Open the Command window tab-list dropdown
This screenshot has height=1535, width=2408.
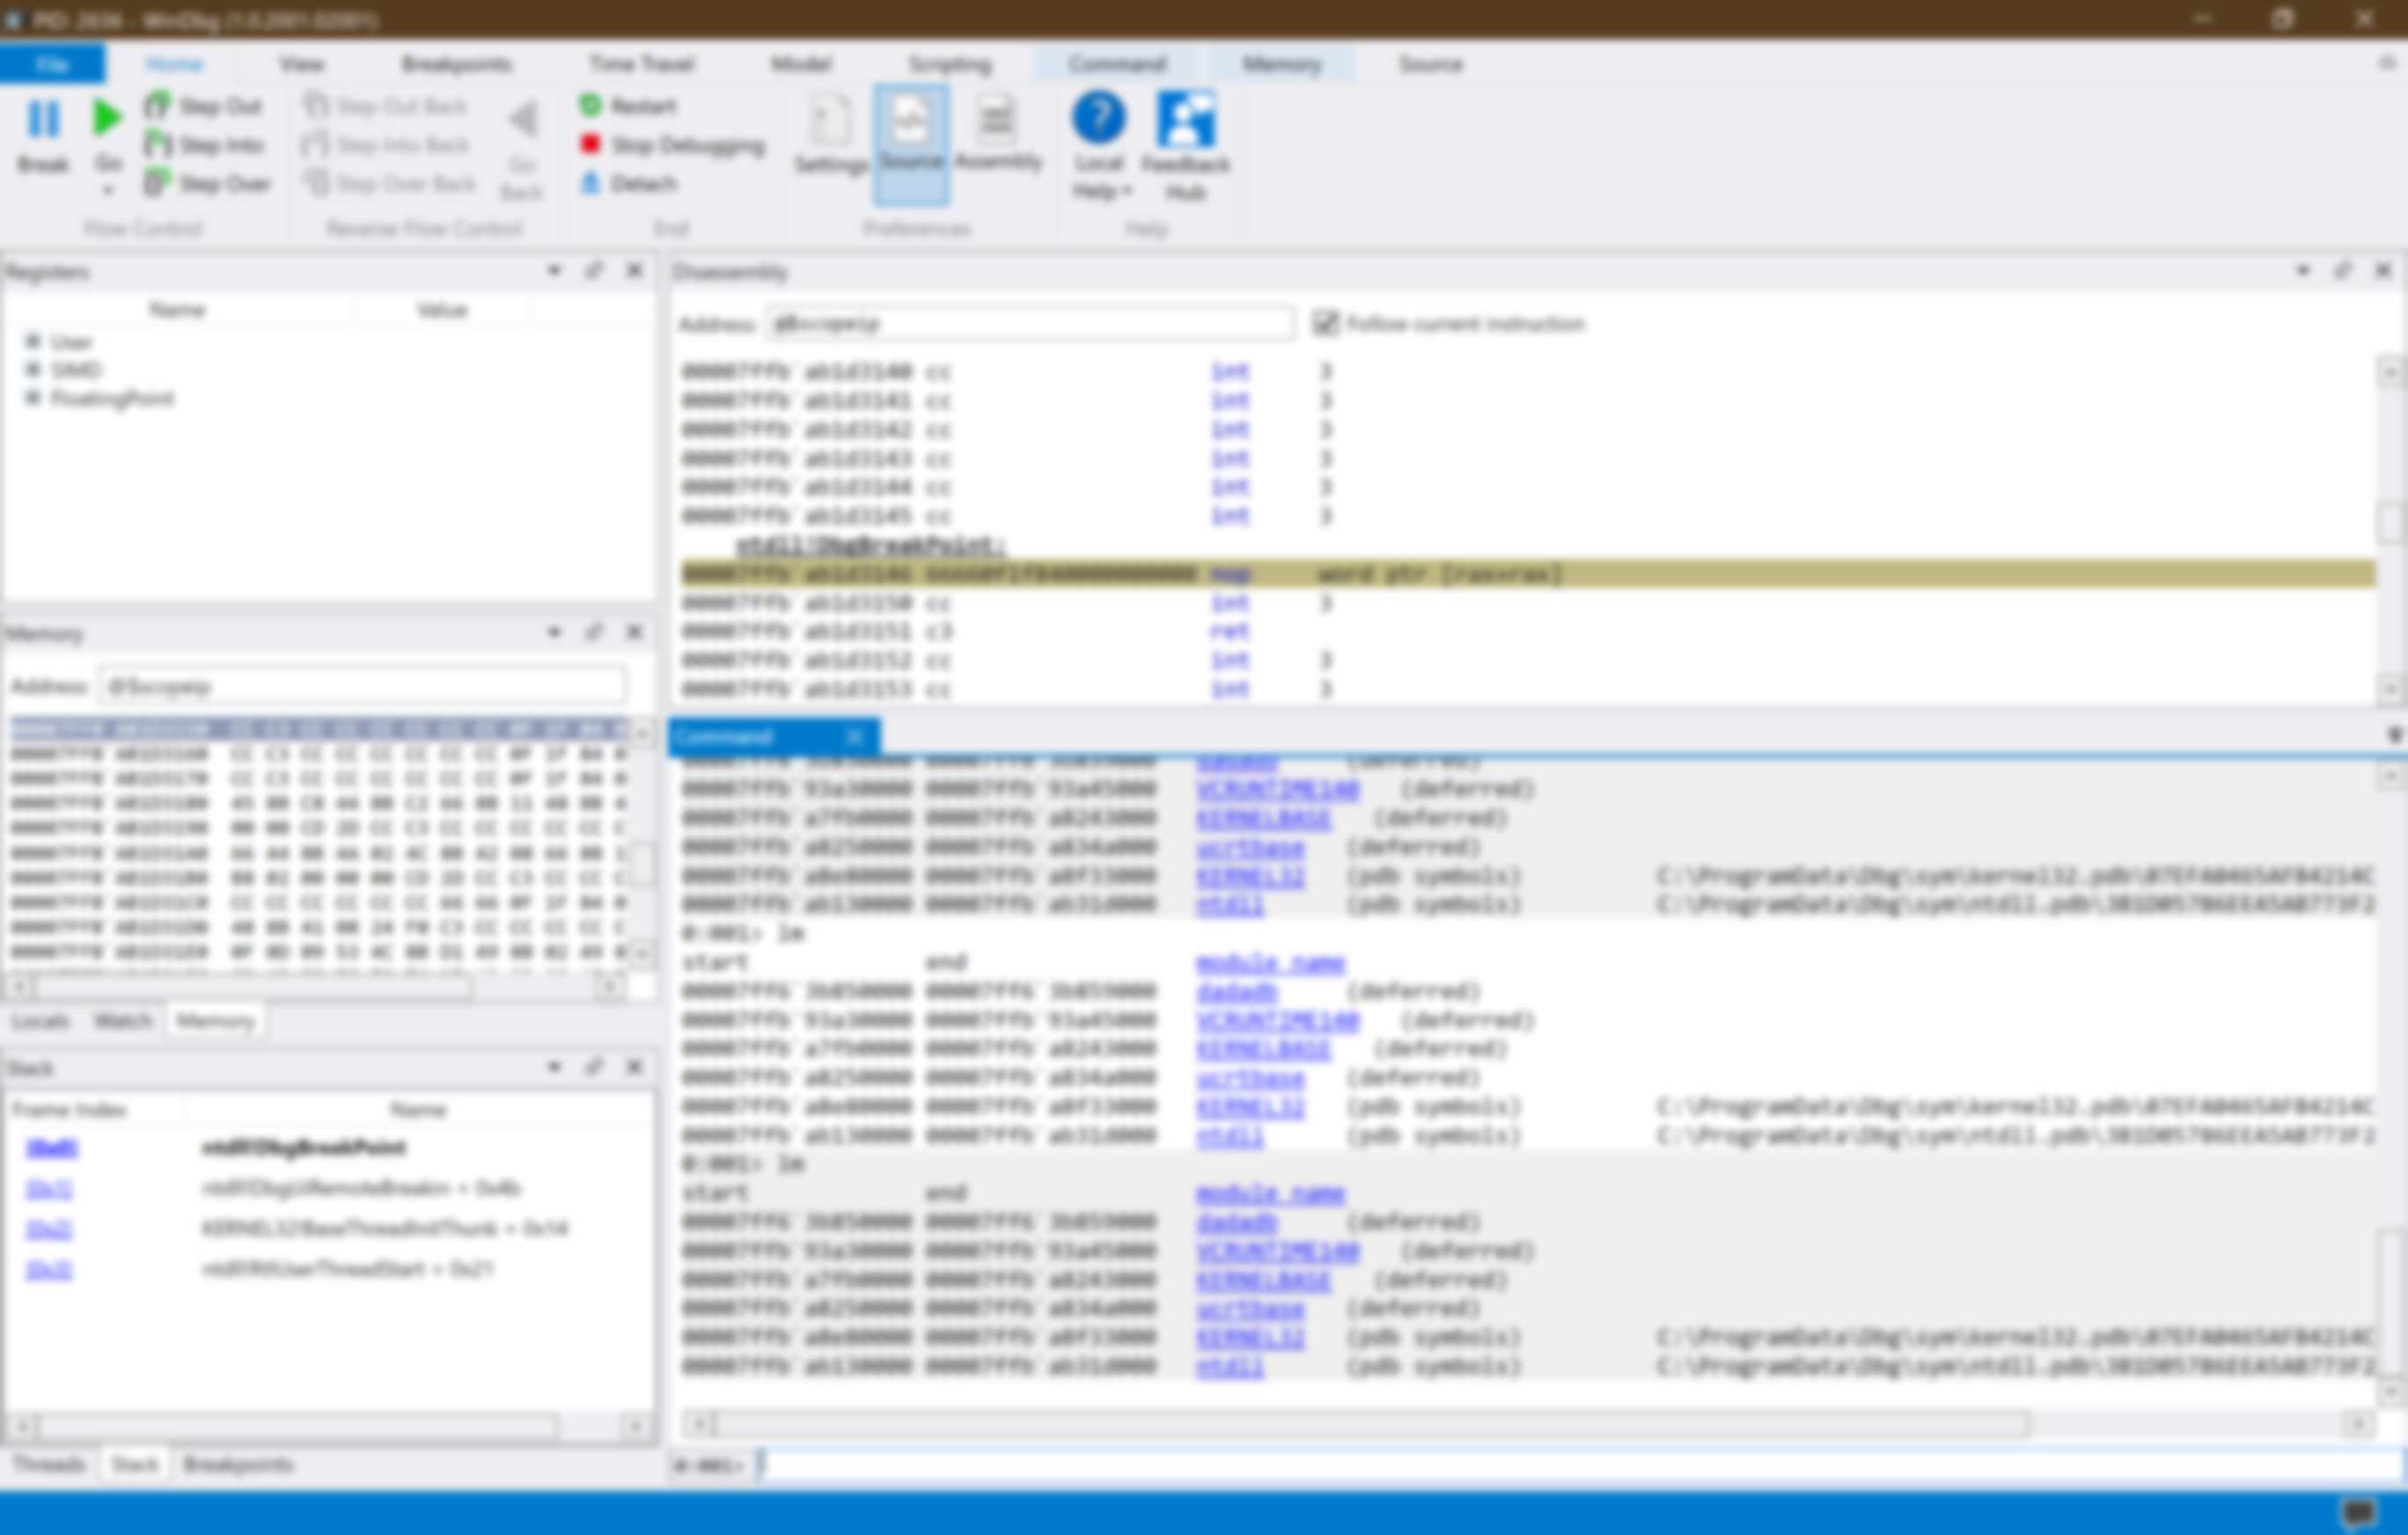2395,737
